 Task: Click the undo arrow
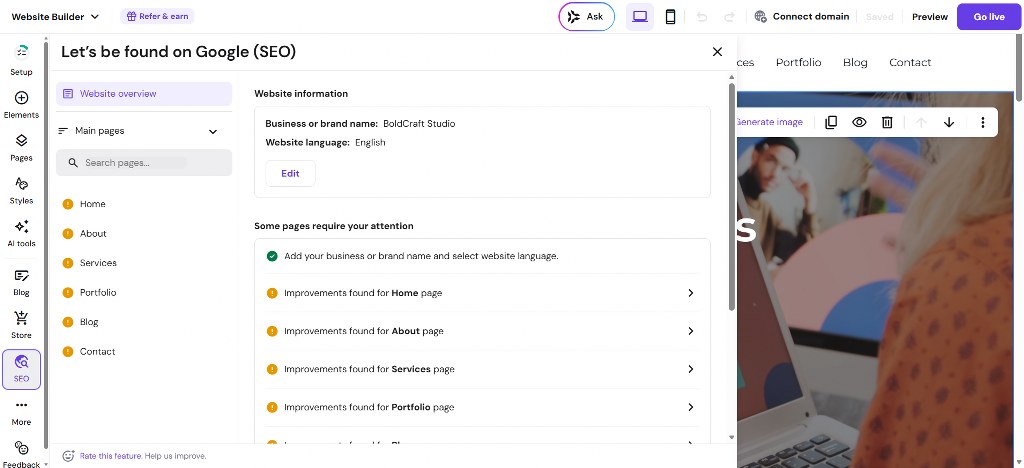702,17
